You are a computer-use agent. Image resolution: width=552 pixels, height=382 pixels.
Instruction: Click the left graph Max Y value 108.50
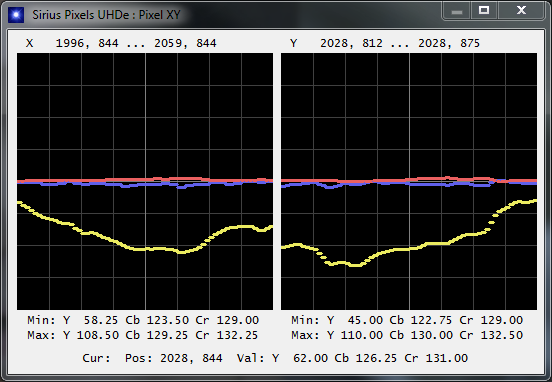98,335
